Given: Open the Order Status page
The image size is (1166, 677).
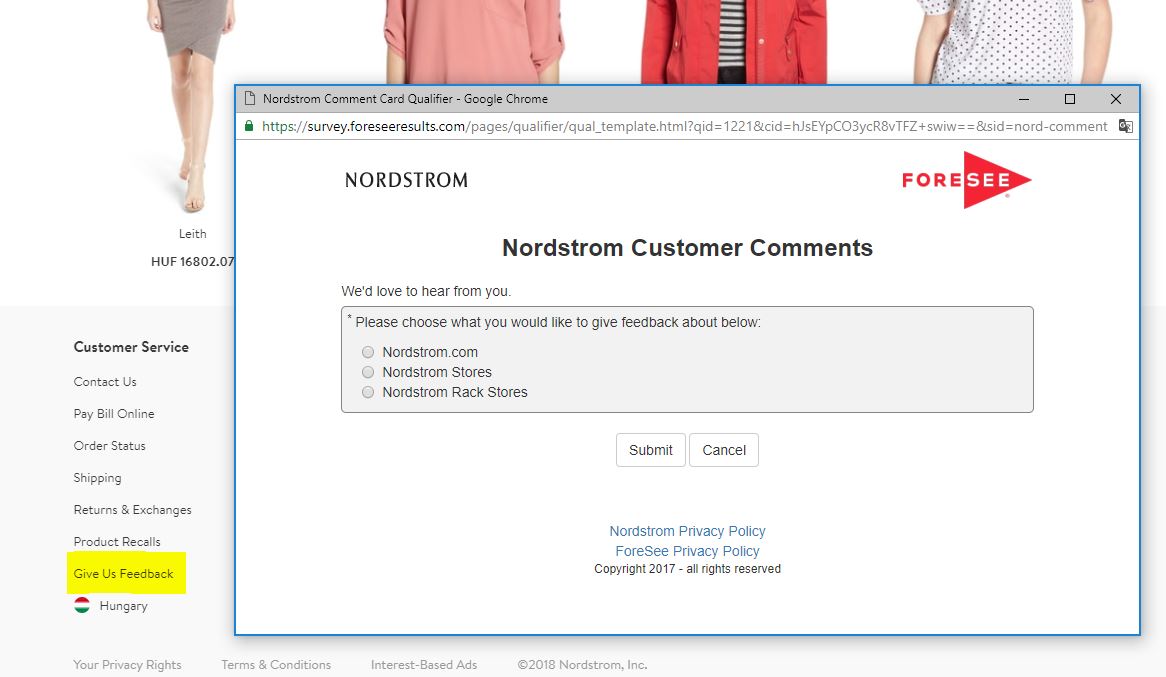Looking at the screenshot, I should [x=110, y=445].
